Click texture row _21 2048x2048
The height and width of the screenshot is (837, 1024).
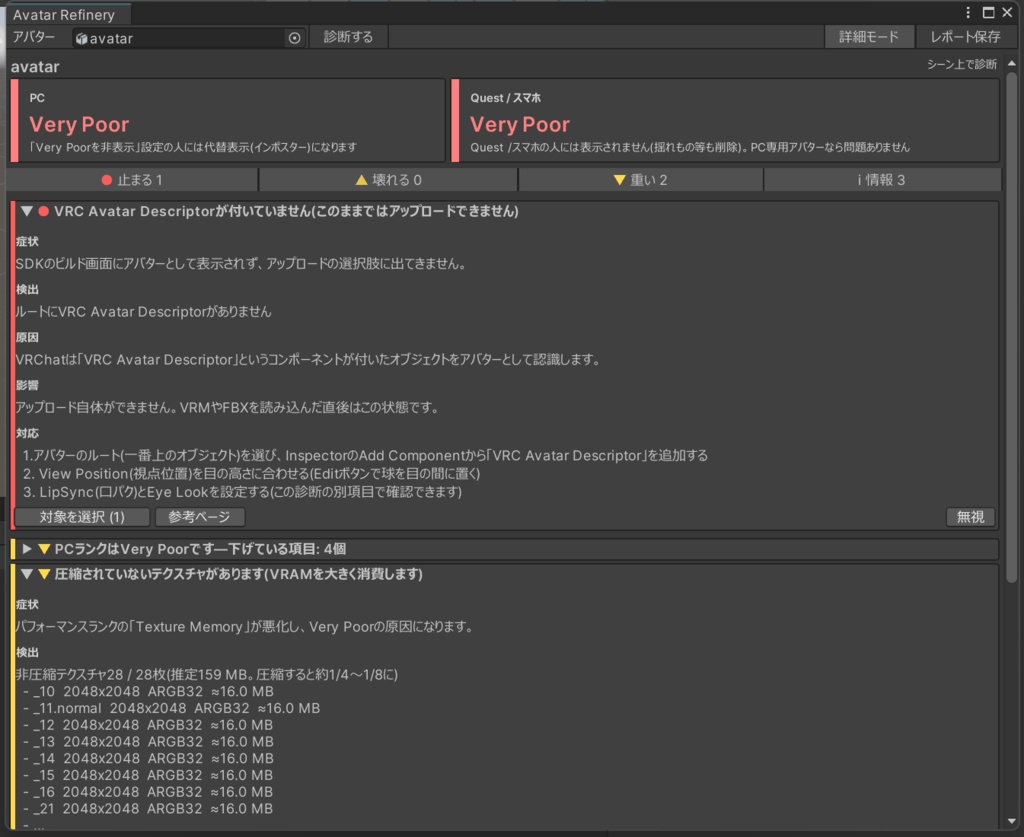[148, 809]
